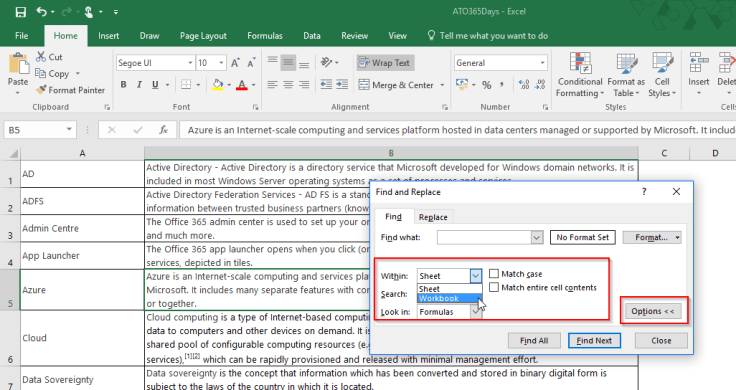This screenshot has width=736, height=390.
Task: Cut the selected cell content
Action: click(49, 57)
